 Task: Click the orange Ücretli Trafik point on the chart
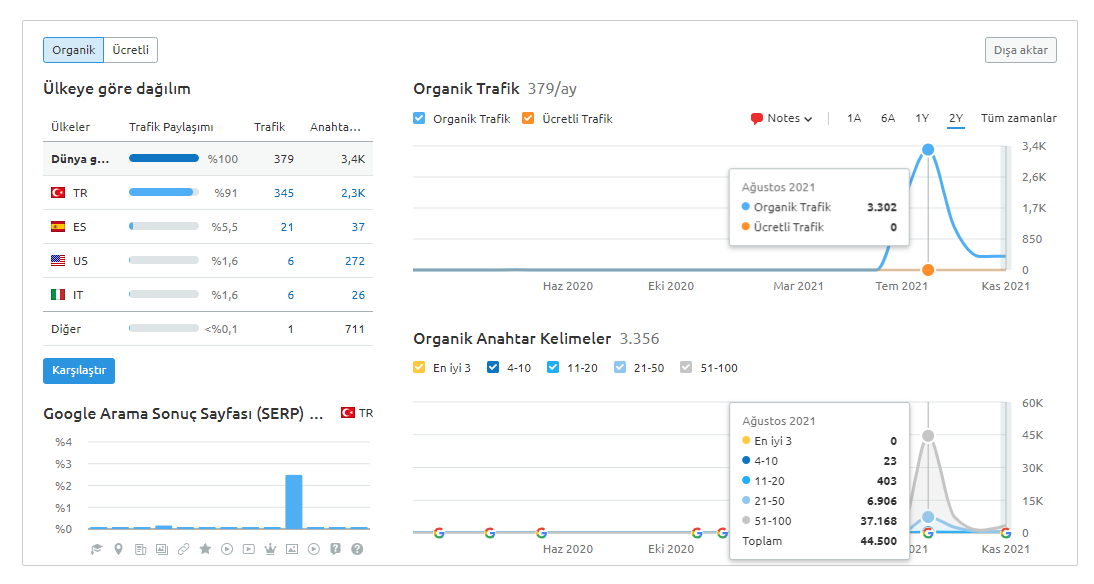pos(928,270)
